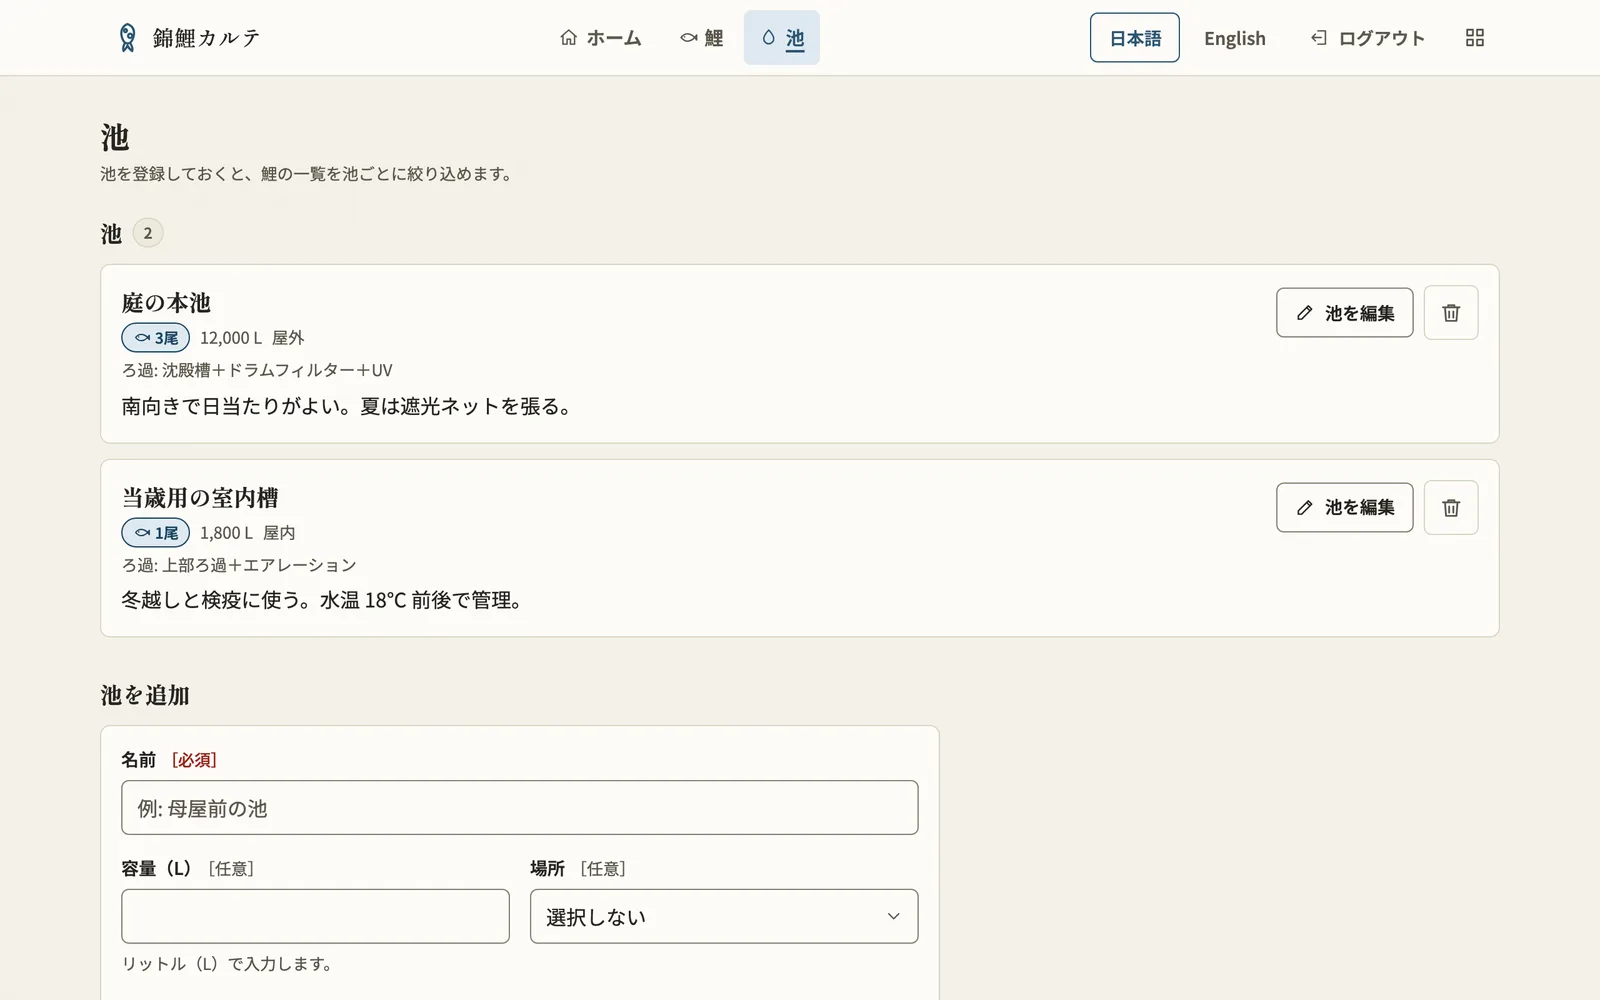Screen dimensions: 1600x1000
Task: Click the 錦鯉カルテ site title
Action: tap(206, 38)
